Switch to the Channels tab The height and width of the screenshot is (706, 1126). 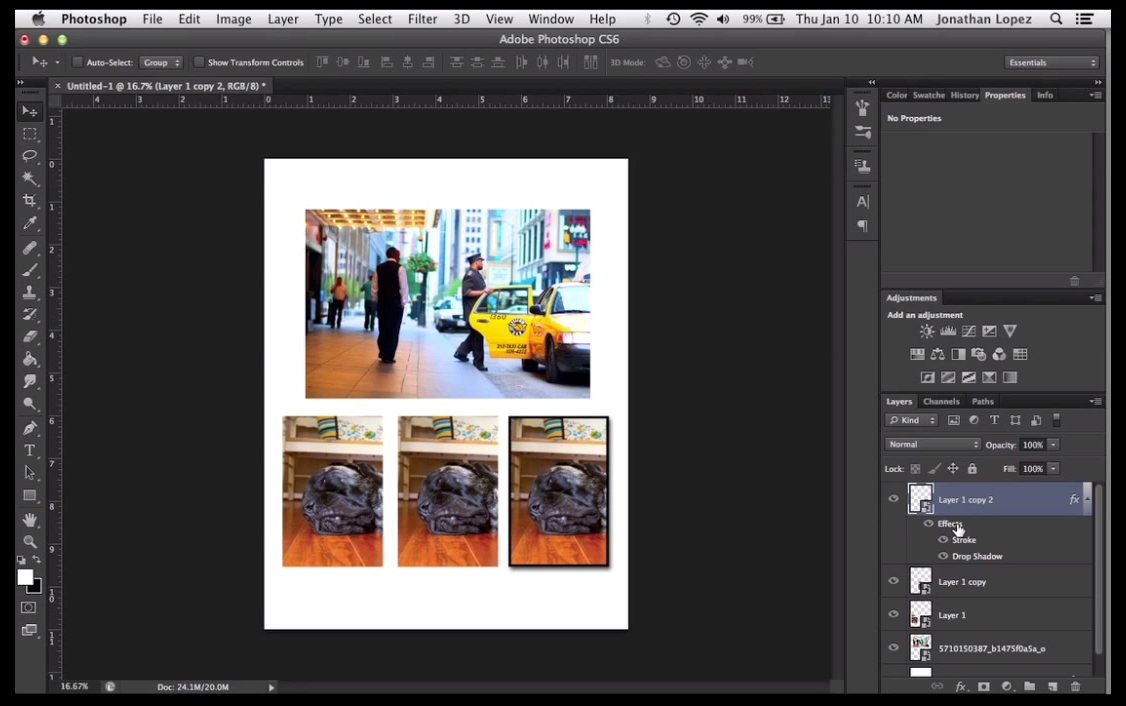(x=941, y=400)
